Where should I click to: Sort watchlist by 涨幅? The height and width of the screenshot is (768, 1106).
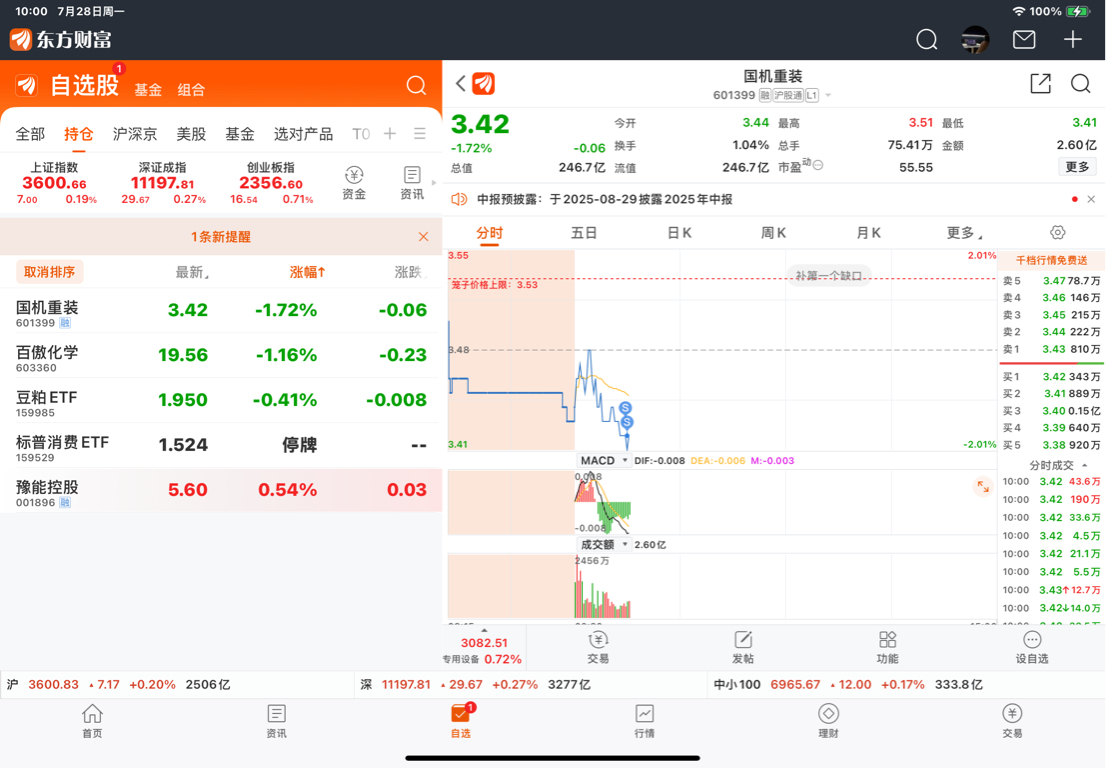click(308, 272)
